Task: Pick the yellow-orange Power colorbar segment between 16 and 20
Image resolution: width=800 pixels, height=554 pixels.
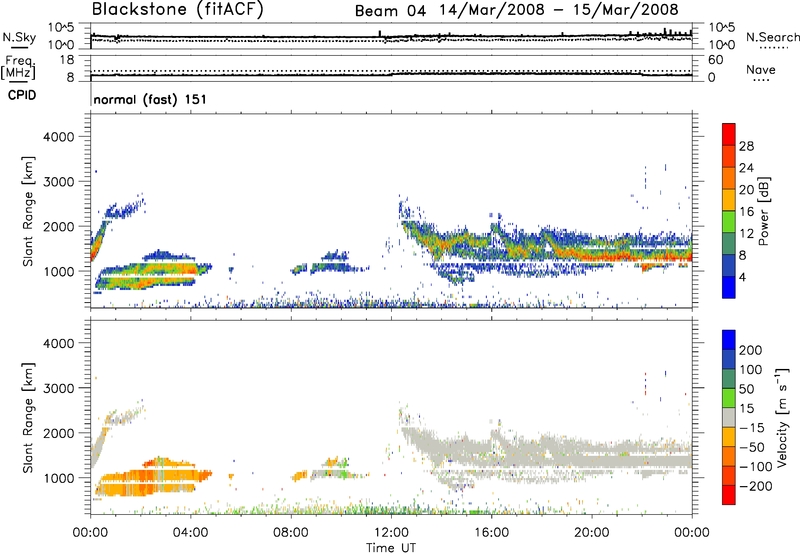Action: 729,200
